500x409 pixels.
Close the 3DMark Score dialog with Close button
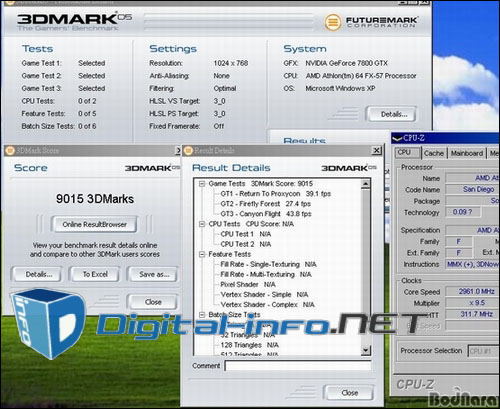[153, 302]
